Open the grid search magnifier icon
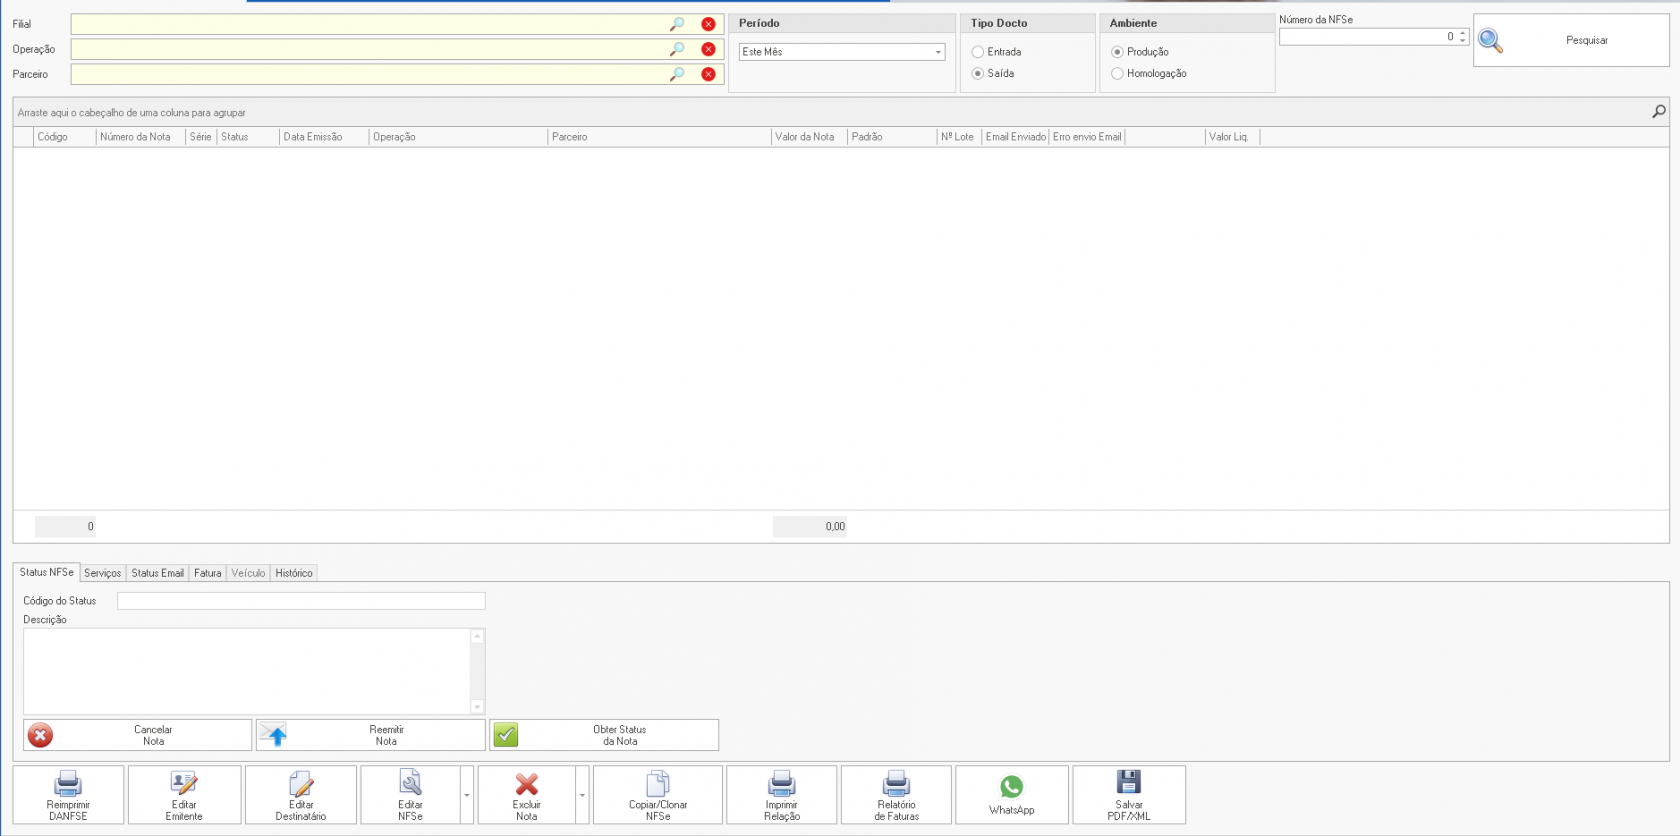1680x836 pixels. pos(1658,112)
